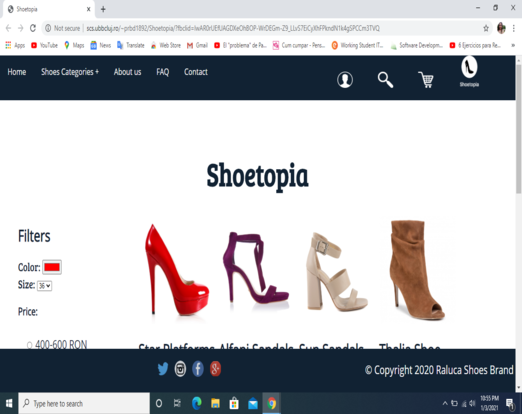
Task: Expand the Size dropdown showing 36
Action: (44, 286)
